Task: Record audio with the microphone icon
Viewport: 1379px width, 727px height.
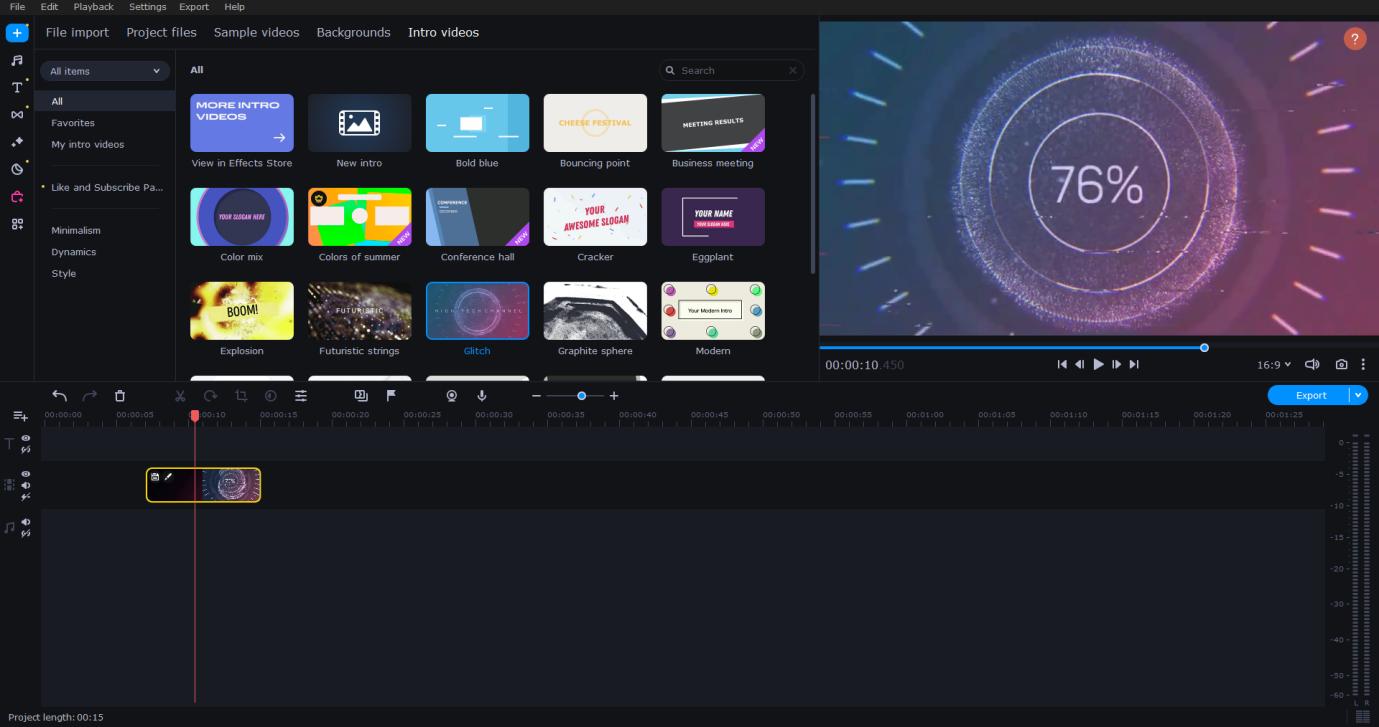Action: coord(482,396)
